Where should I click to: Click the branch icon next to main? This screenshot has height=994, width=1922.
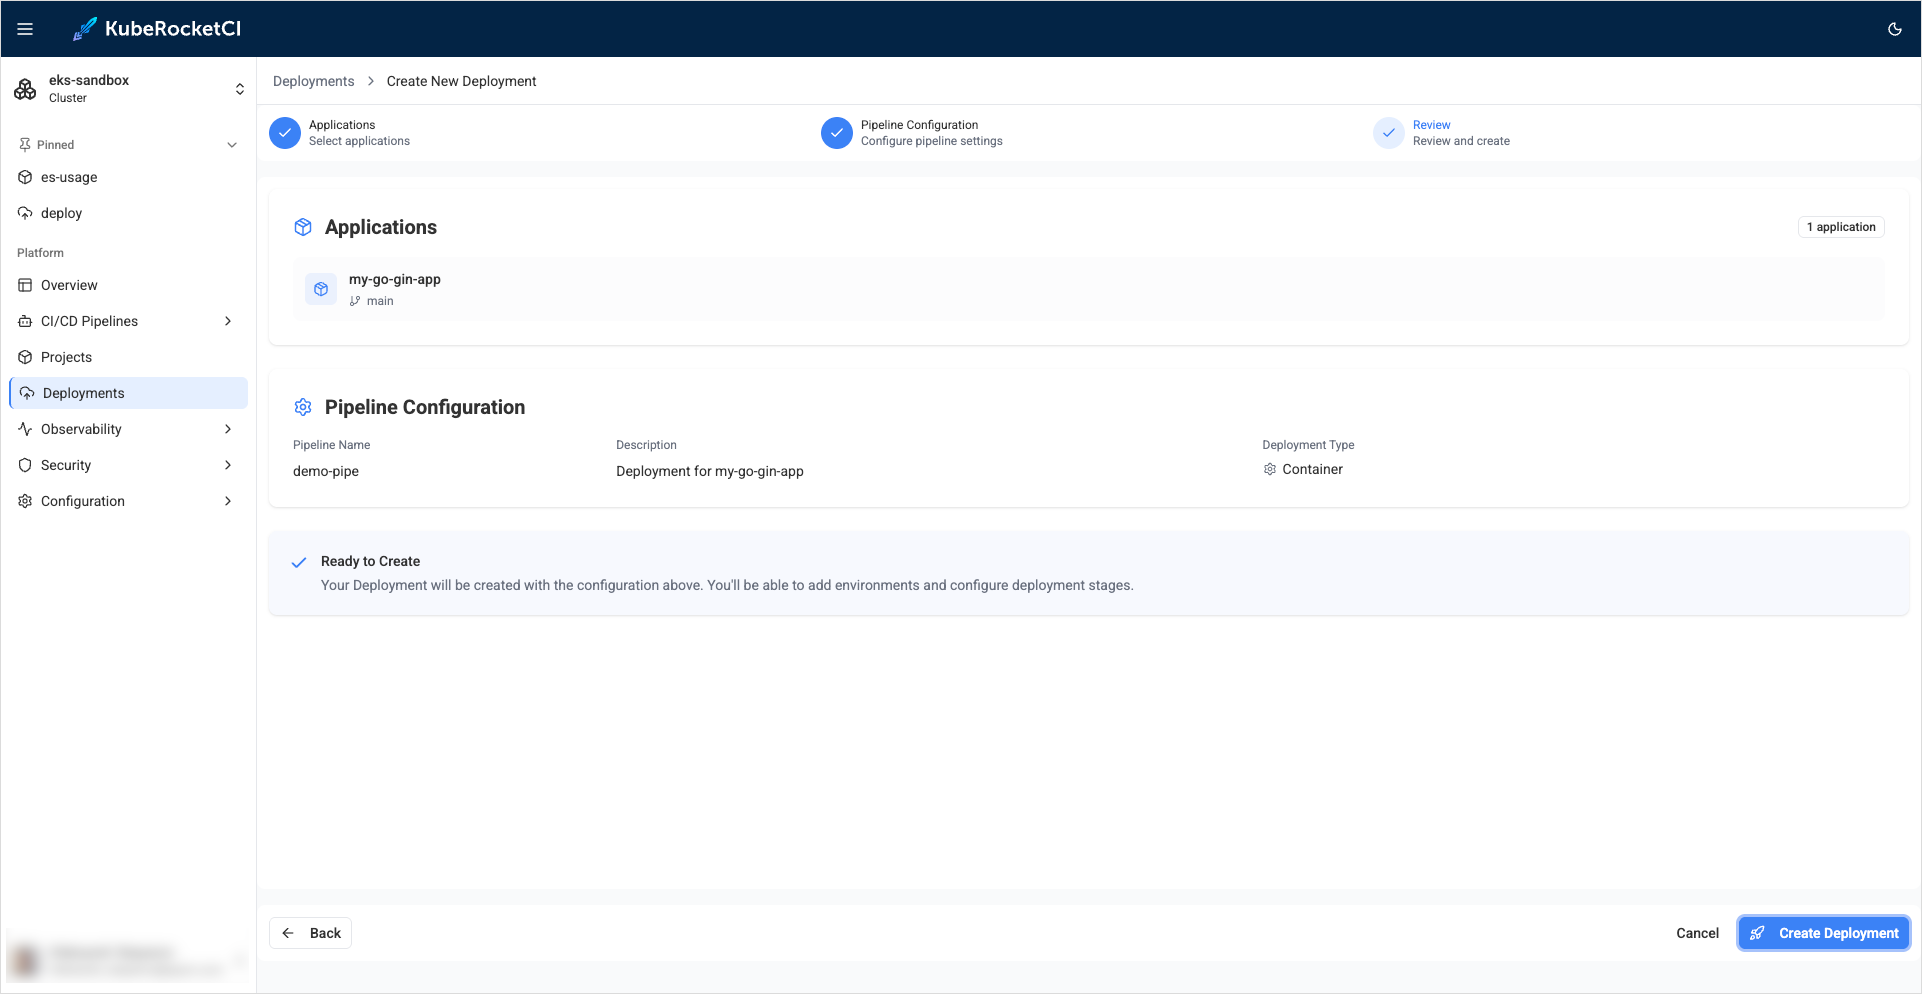(x=355, y=300)
